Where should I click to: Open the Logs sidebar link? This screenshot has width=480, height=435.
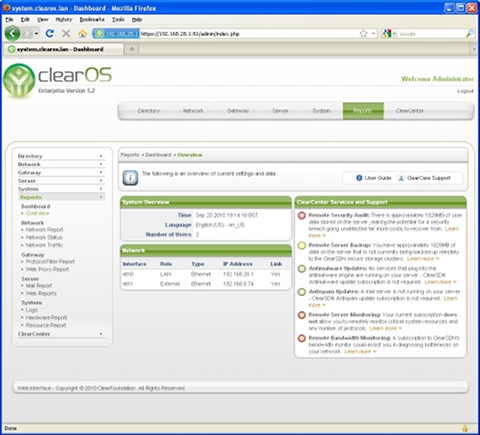[32, 310]
